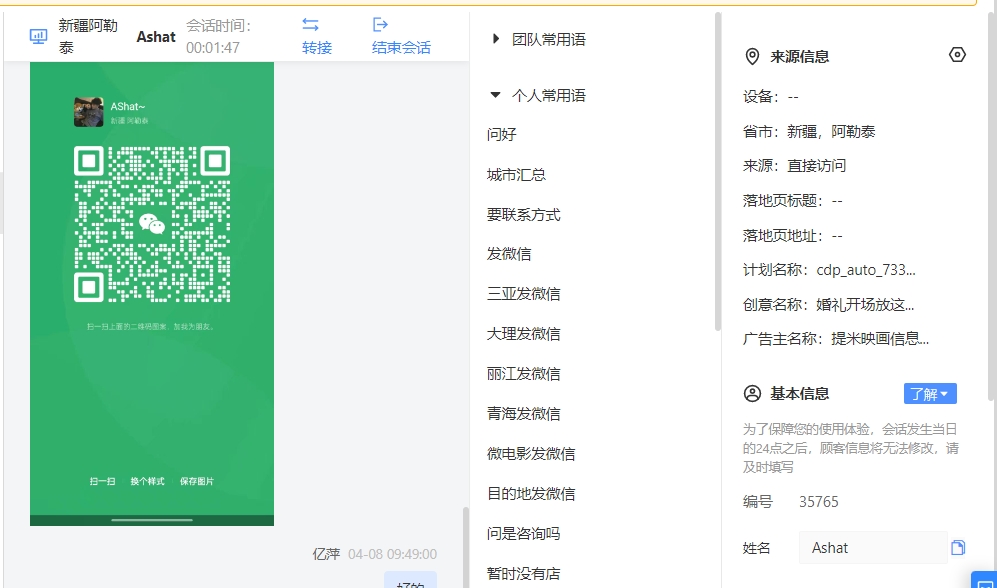Image resolution: width=997 pixels, height=588 pixels.
Task: Click the agent name 亿萍
Action: pyautogui.click(x=326, y=554)
